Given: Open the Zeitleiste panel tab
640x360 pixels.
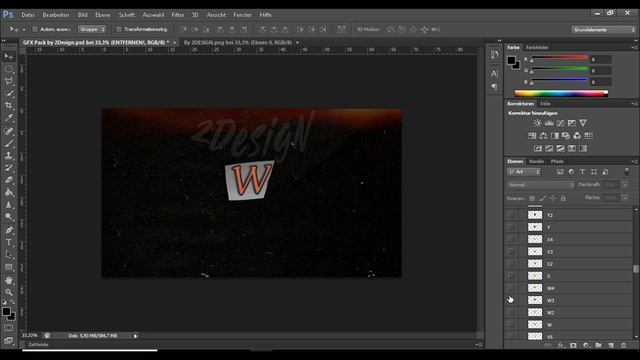Looking at the screenshot, I should 38,344.
